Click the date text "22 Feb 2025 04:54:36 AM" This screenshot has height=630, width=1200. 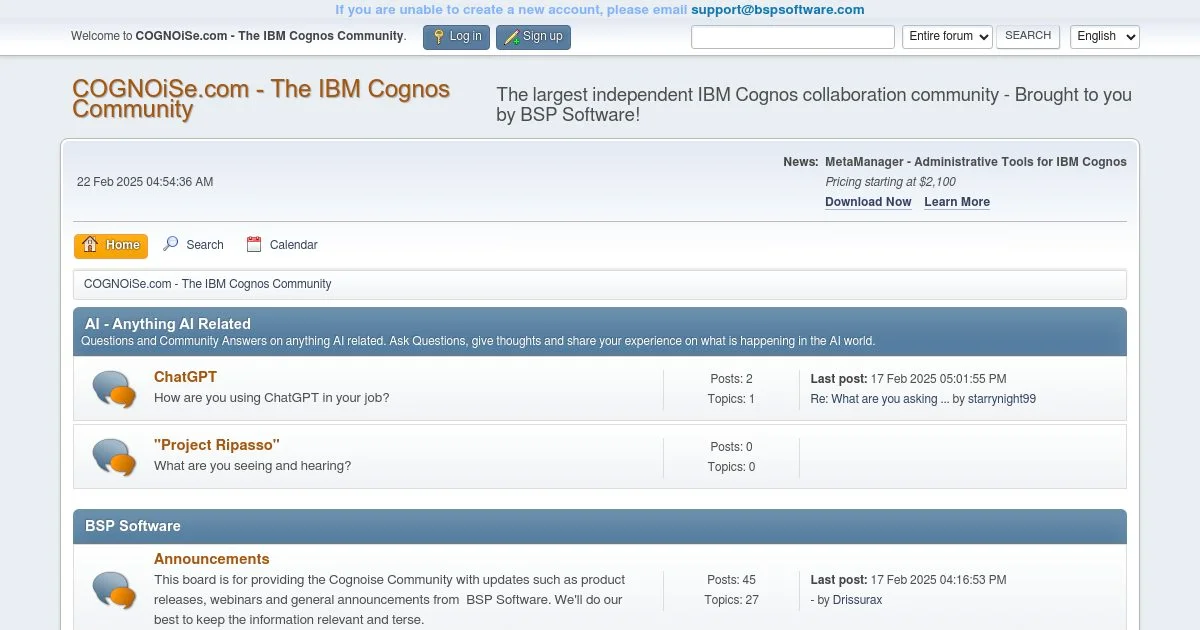click(145, 182)
